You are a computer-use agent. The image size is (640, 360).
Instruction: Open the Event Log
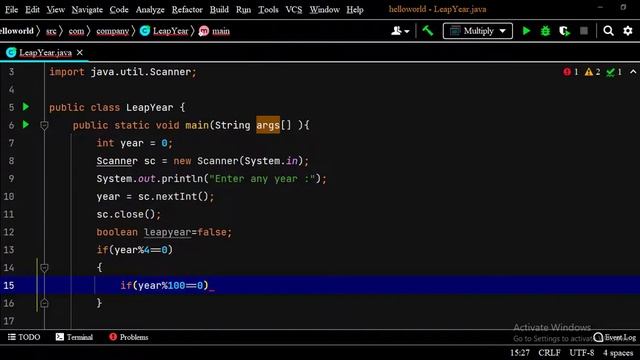coord(615,338)
